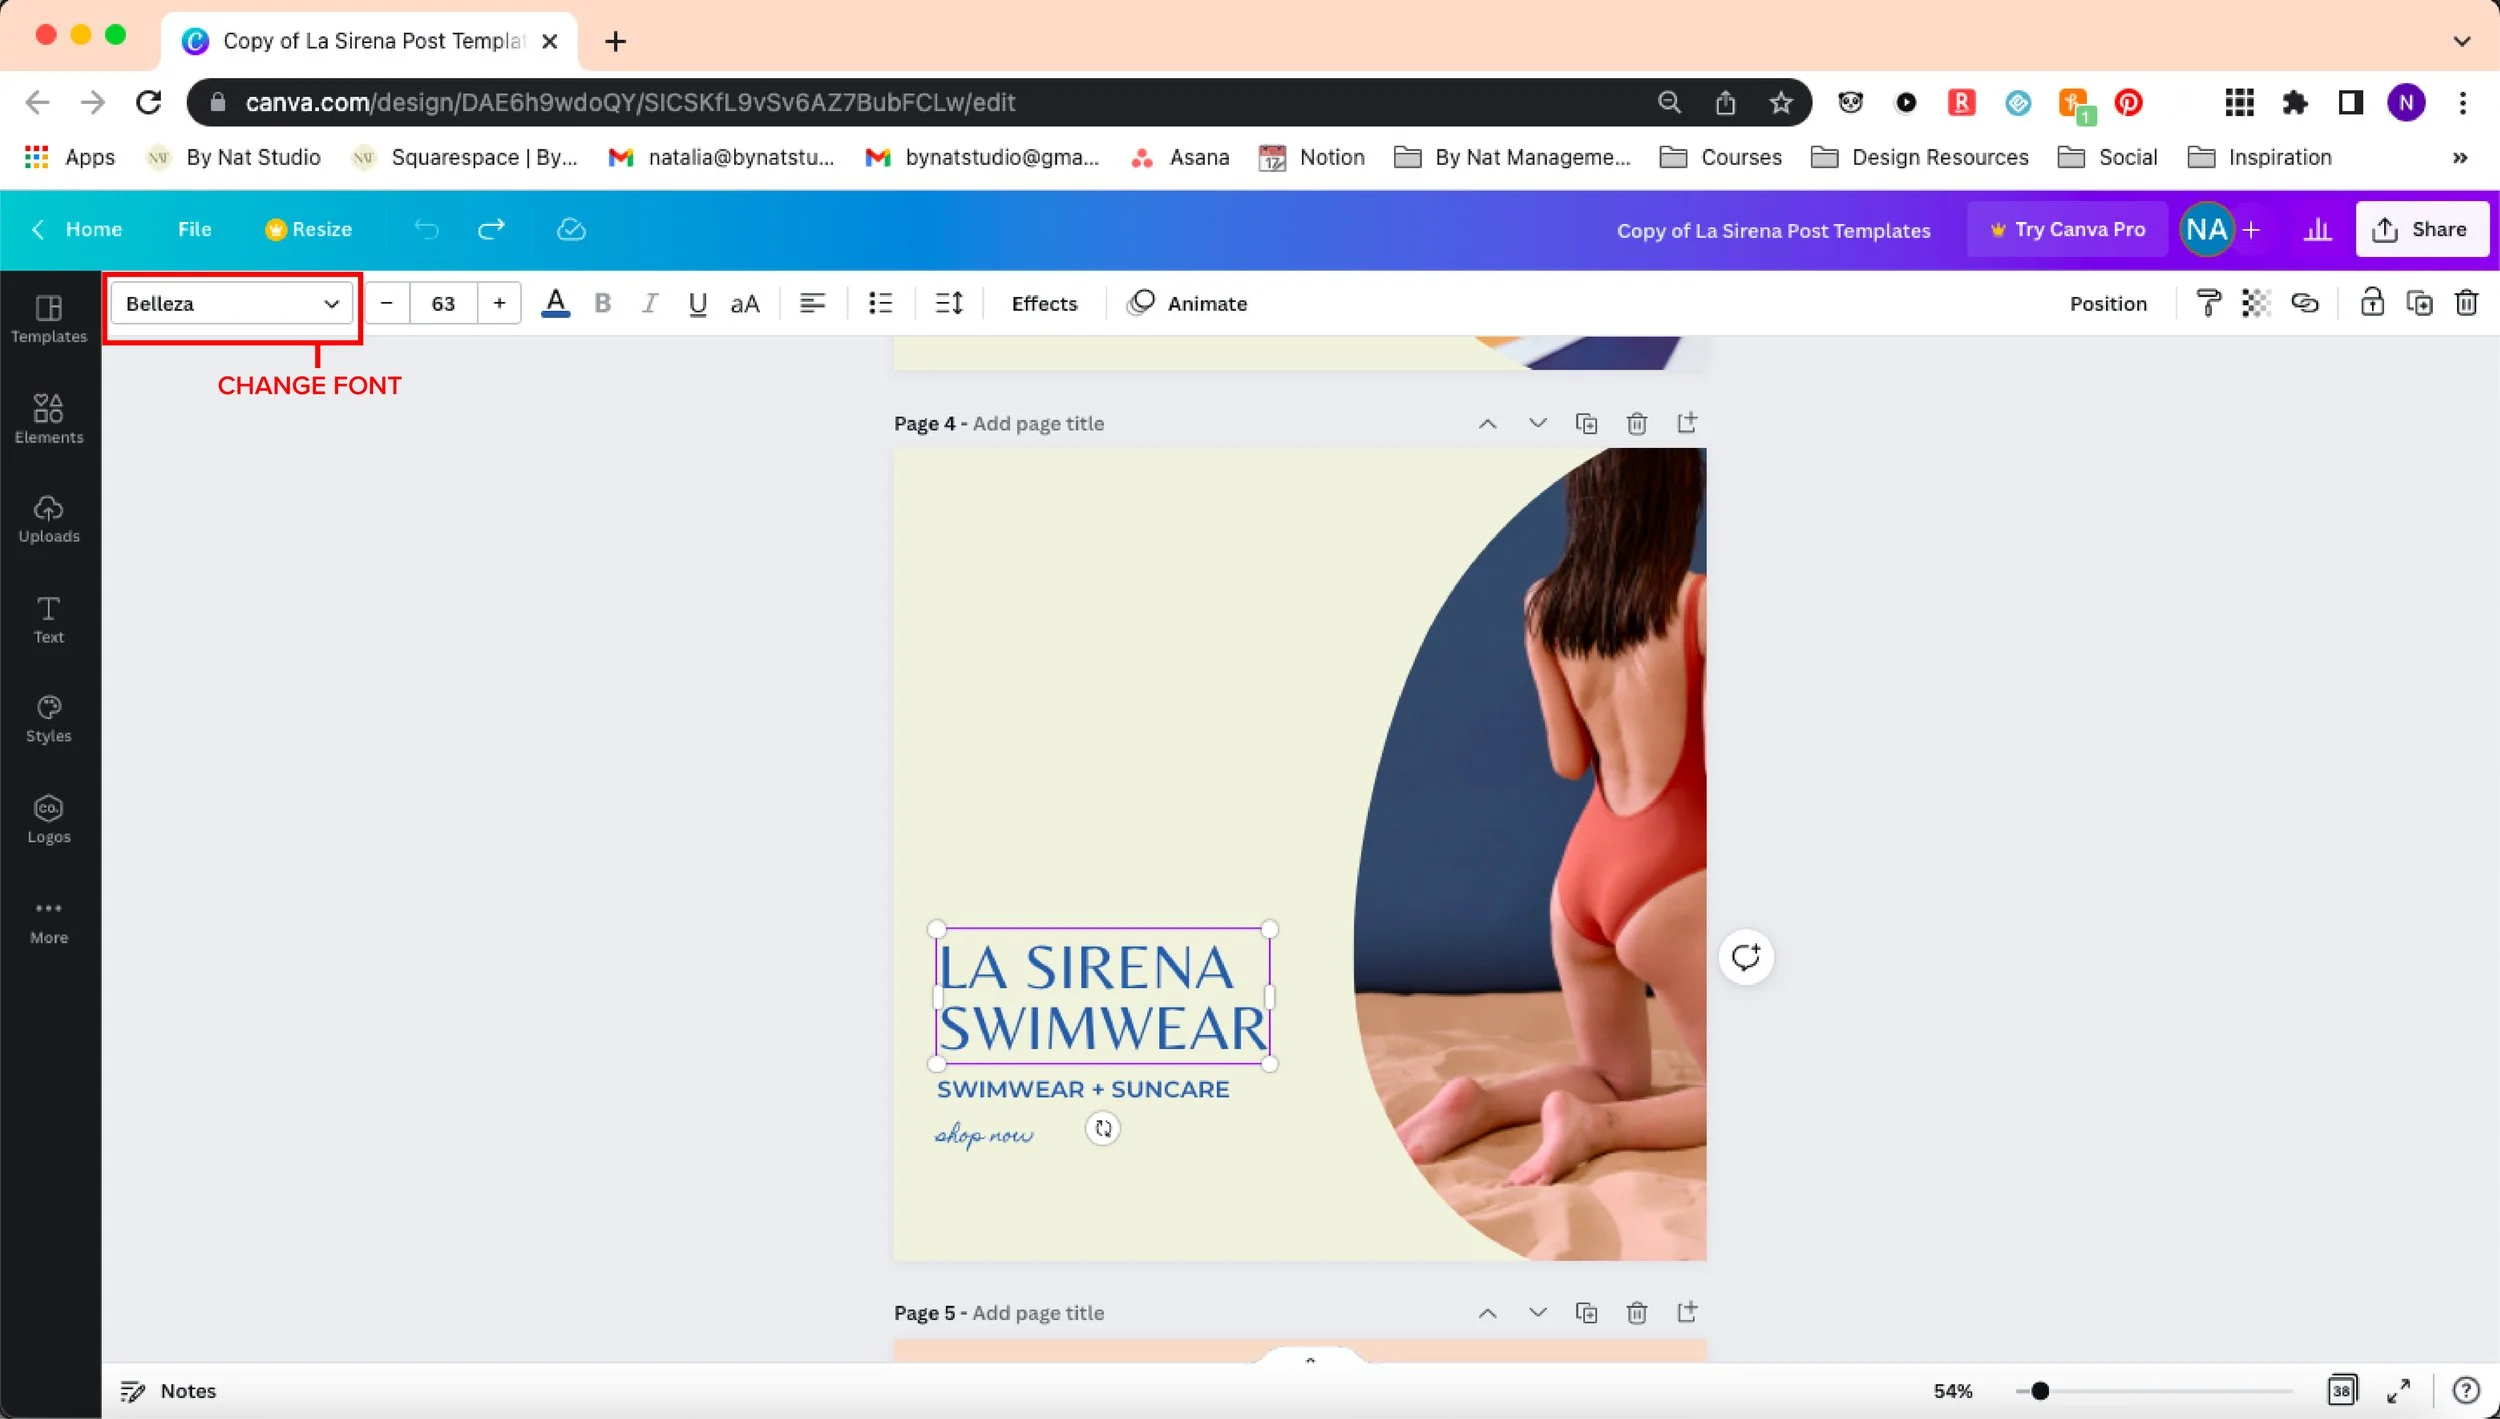This screenshot has width=2500, height=1419.
Task: Open the Uploads sidebar panel
Action: 48,518
